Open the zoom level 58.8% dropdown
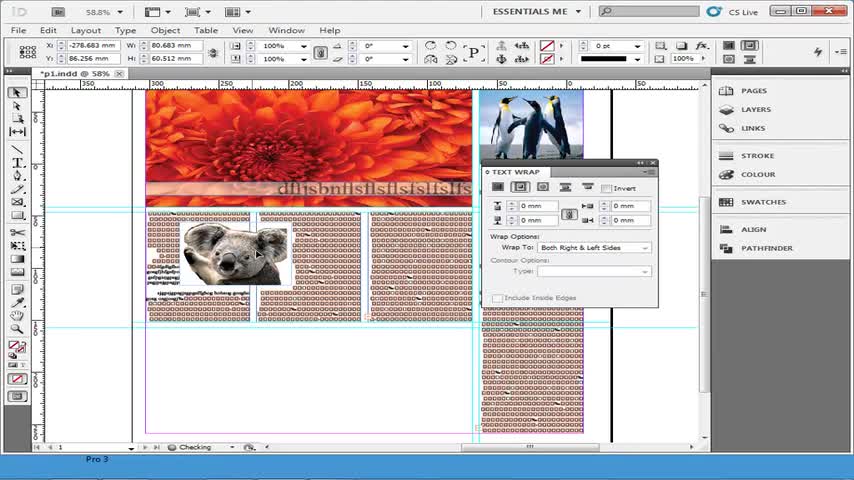The image size is (854, 480). [120, 12]
